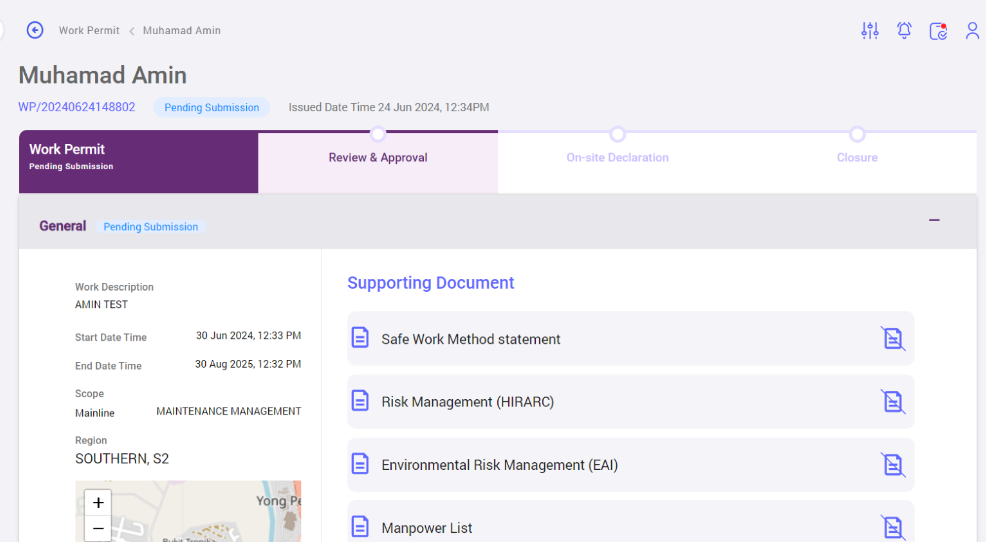Click the AMIN TEST work description value
The image size is (986, 542).
point(101,304)
